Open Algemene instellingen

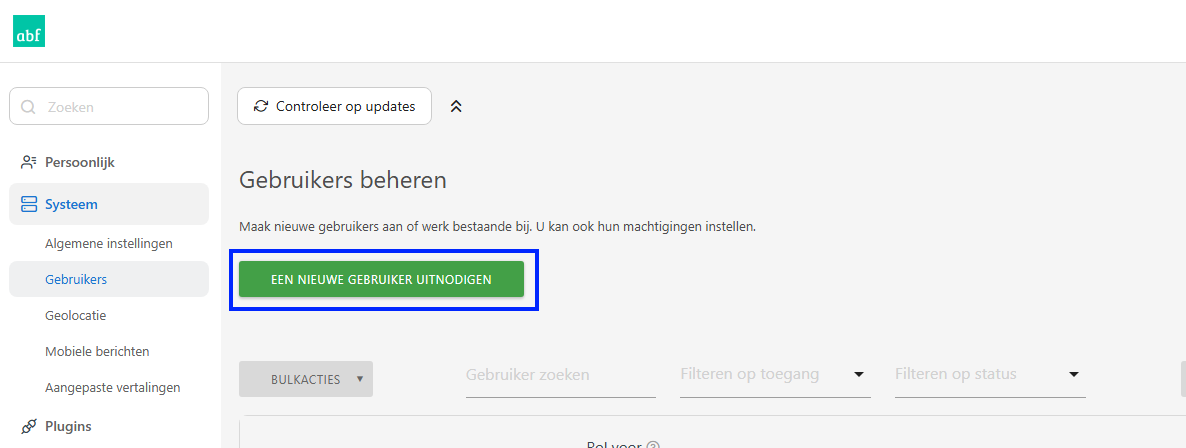coord(109,244)
